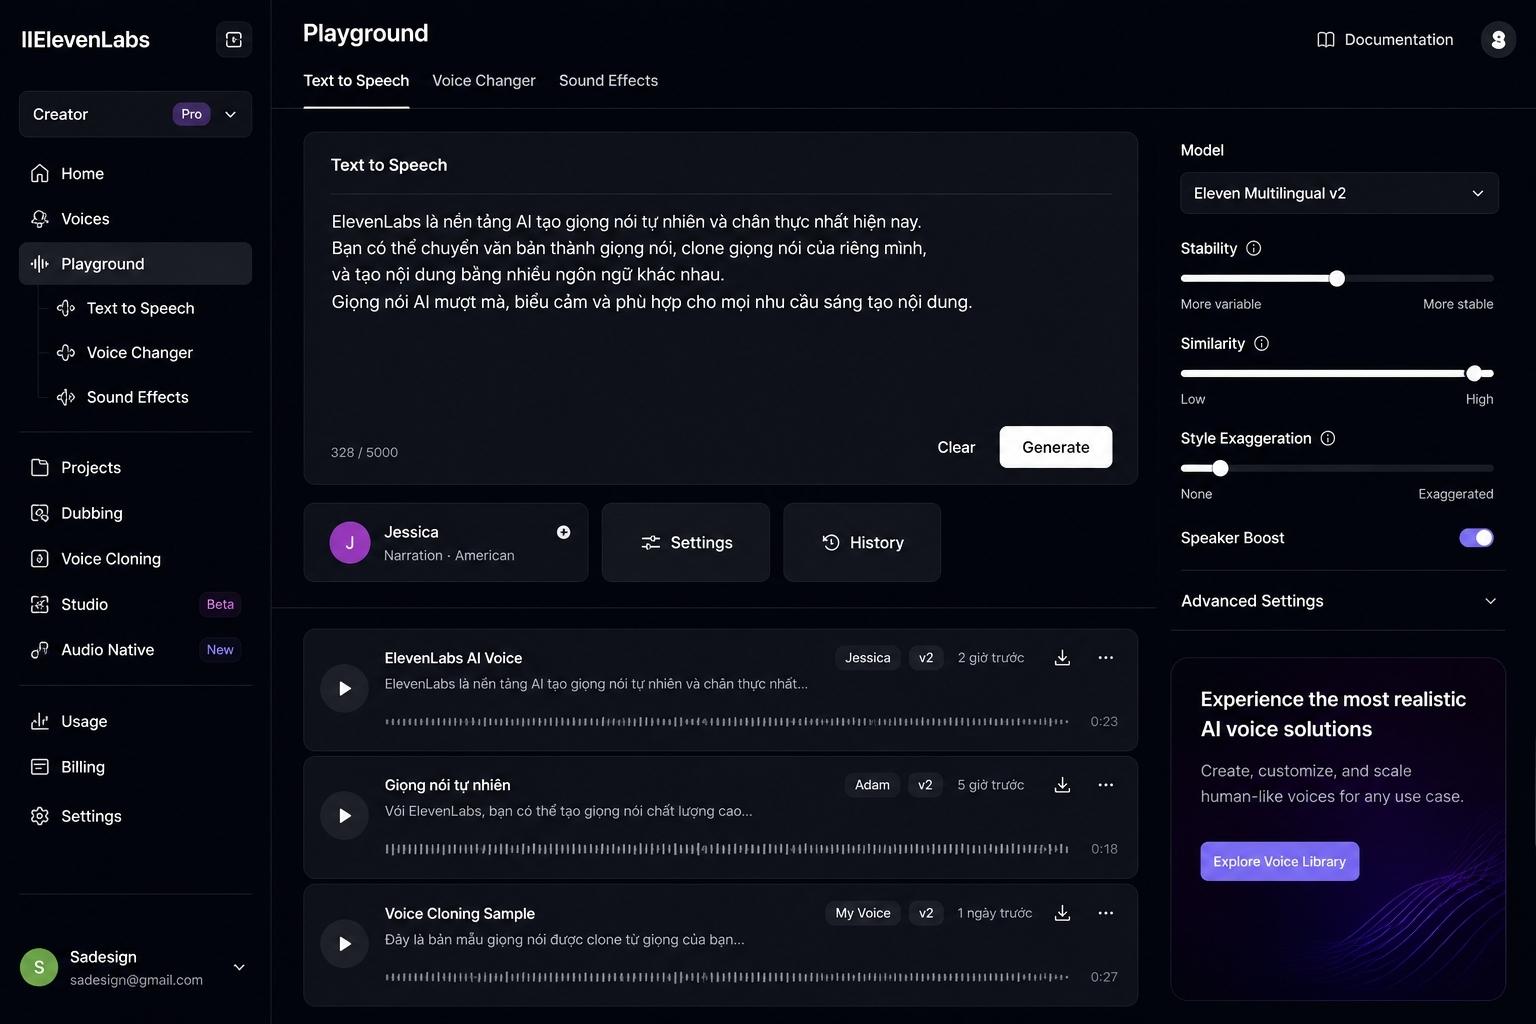This screenshot has width=1536, height=1024.
Task: Expand Advanced Settings section
Action: [x=1339, y=601]
